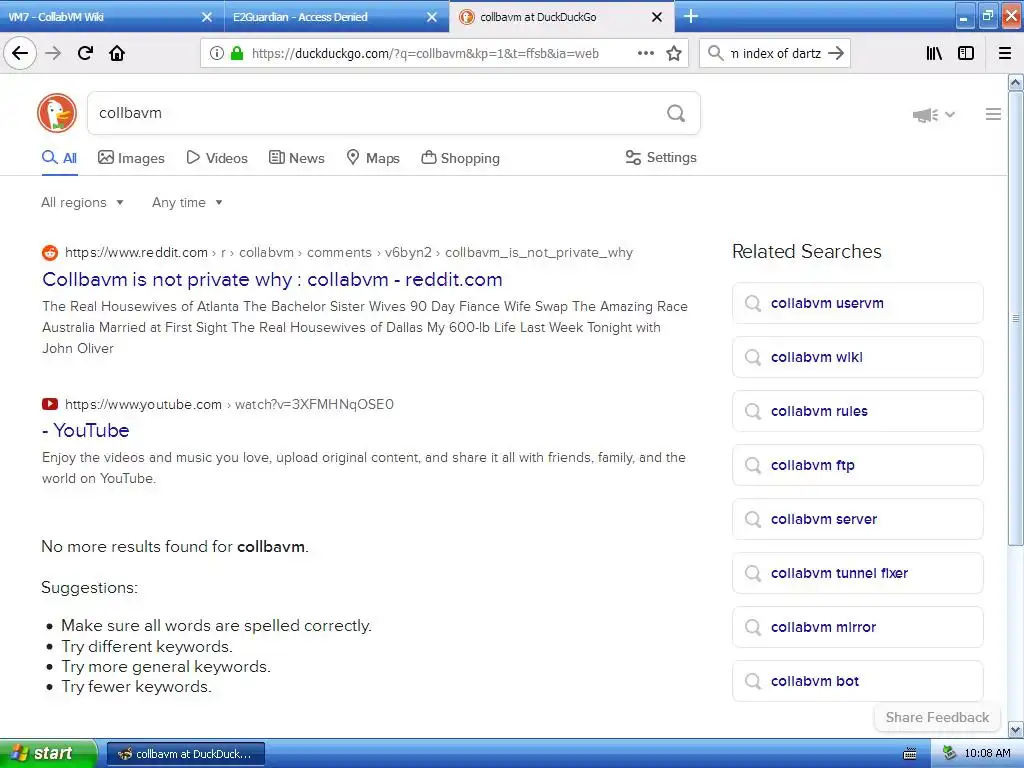Search related 'collabvm tunnel fixer'

click(857, 573)
